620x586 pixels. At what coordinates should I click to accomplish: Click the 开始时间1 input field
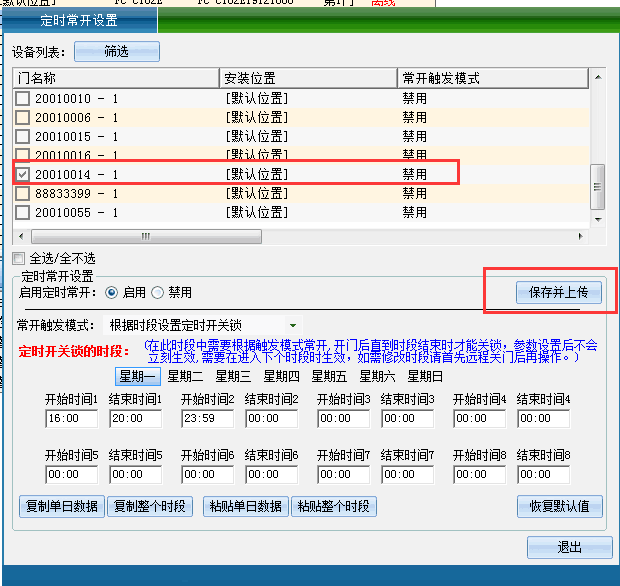coord(71,419)
